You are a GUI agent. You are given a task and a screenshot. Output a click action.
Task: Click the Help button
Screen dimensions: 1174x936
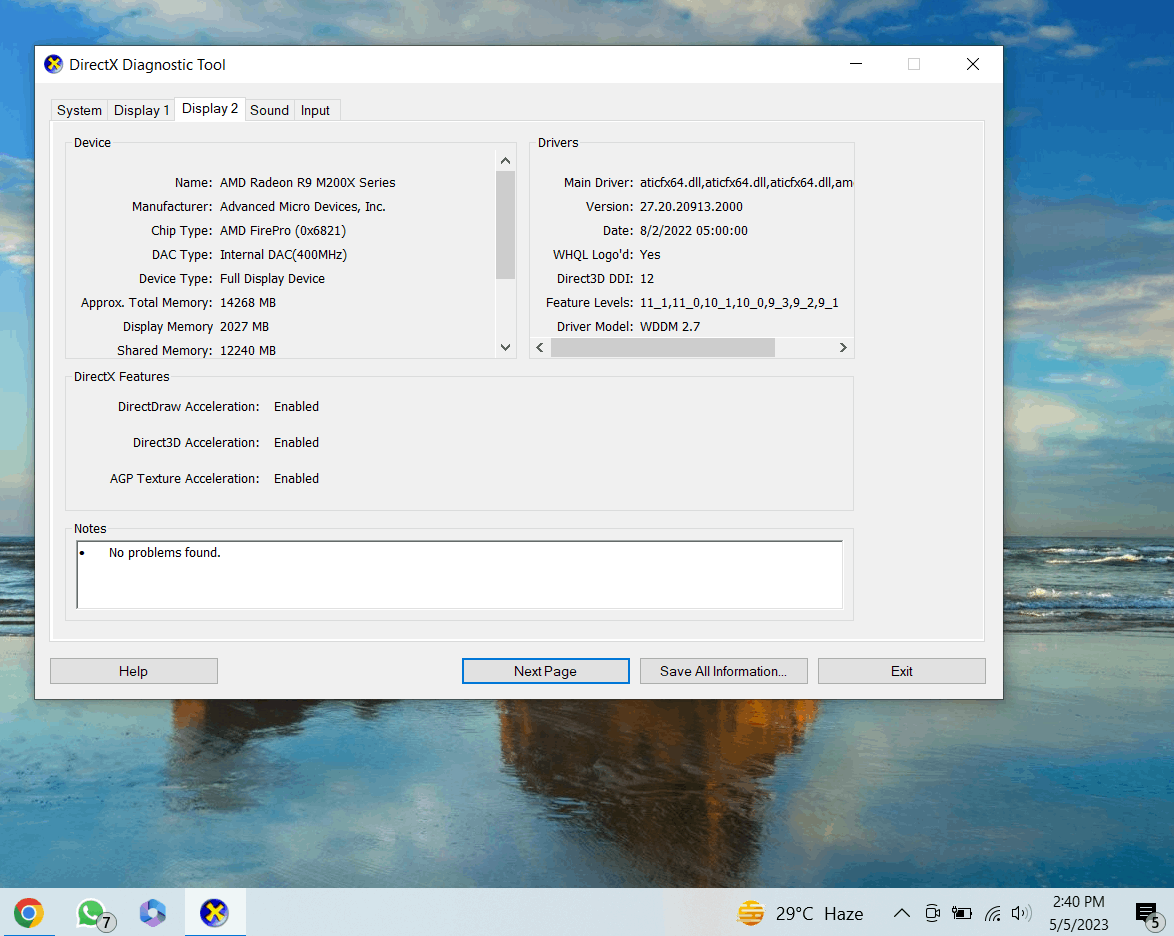(133, 671)
